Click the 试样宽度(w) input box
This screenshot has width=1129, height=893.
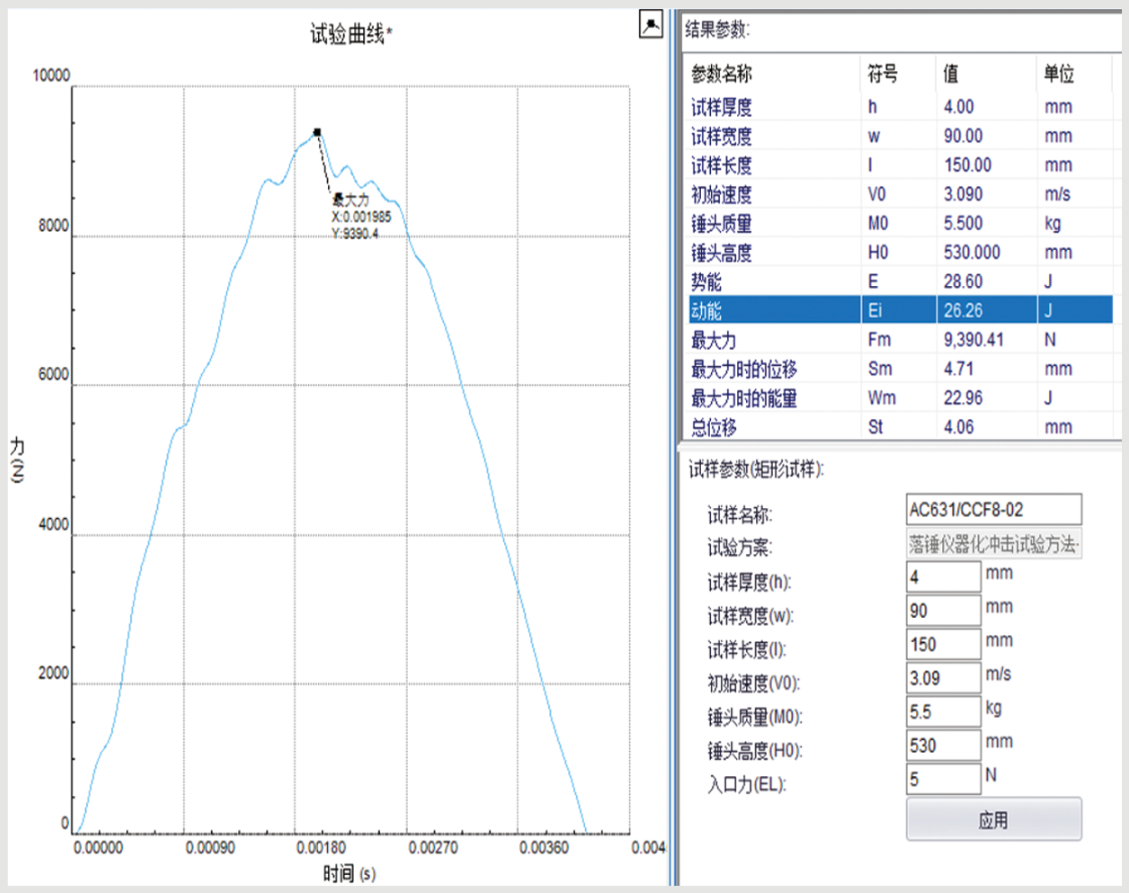pyautogui.click(x=943, y=610)
